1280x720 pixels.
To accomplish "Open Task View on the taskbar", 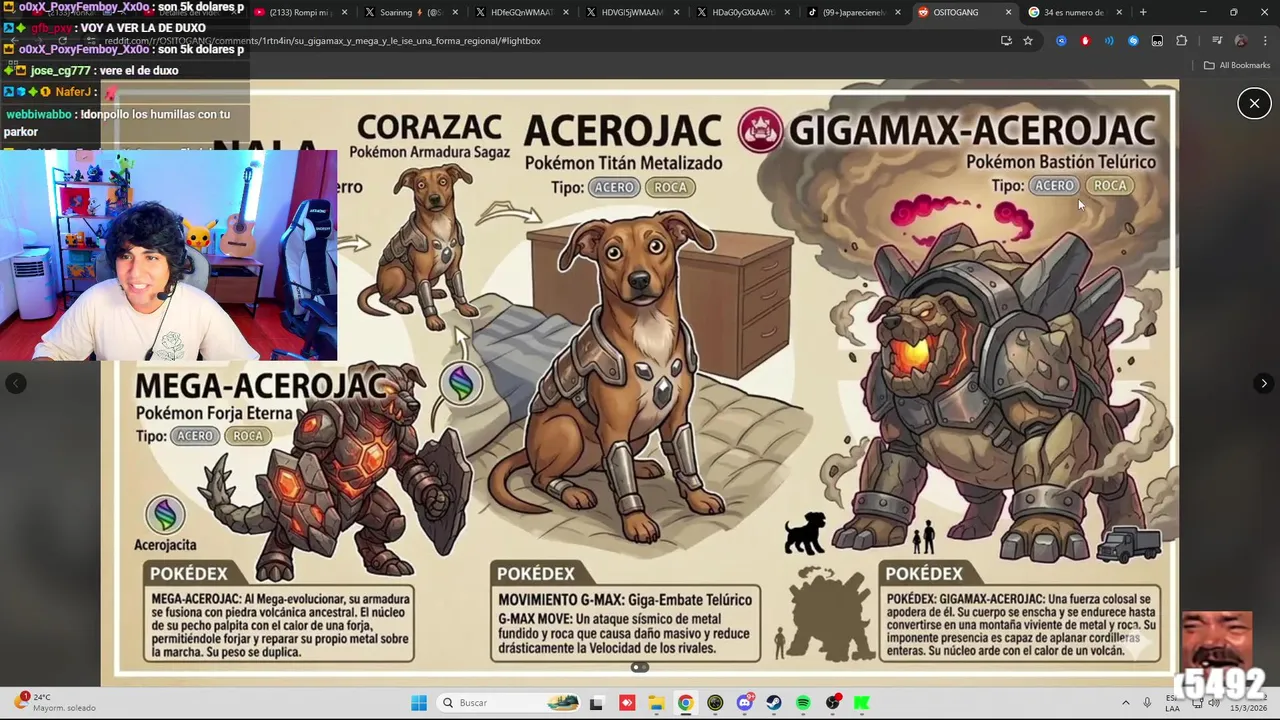I will pyautogui.click(x=597, y=703).
